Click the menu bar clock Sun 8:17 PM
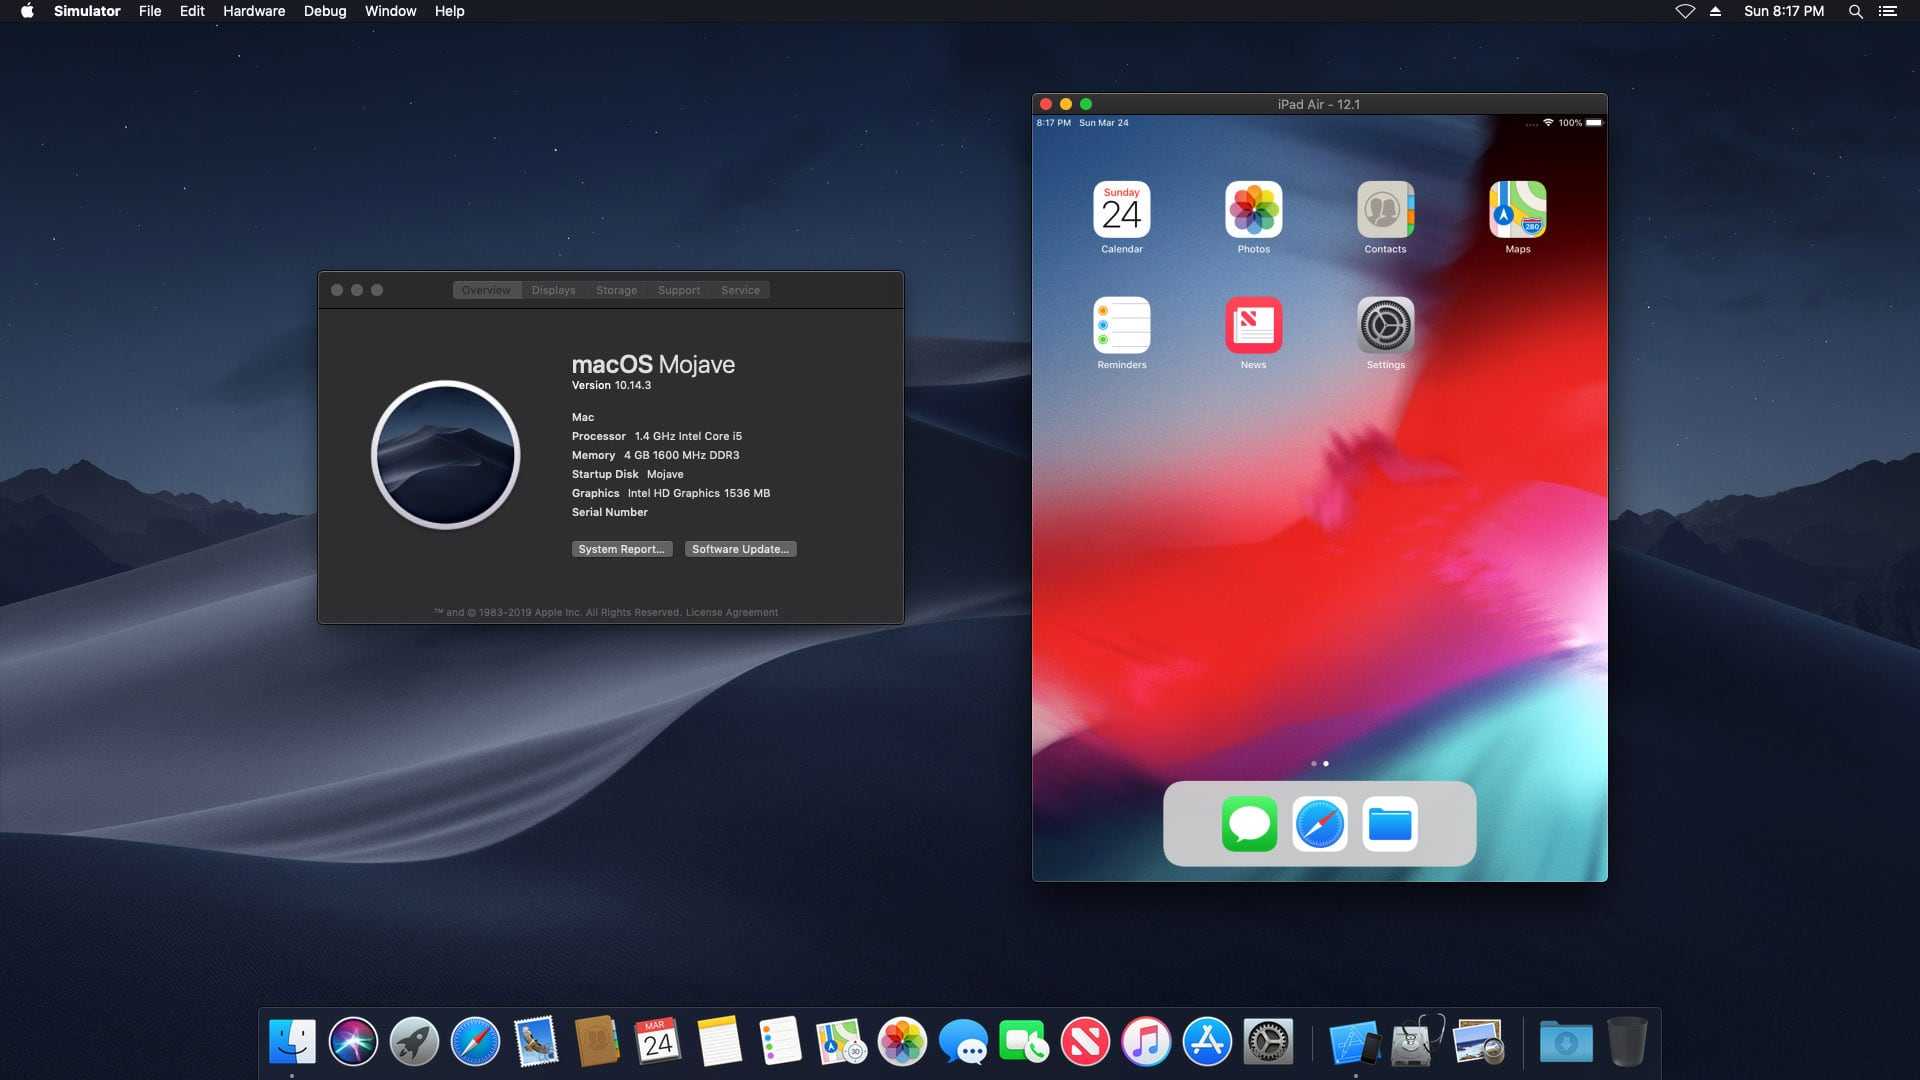The image size is (1920, 1080). coord(1783,11)
